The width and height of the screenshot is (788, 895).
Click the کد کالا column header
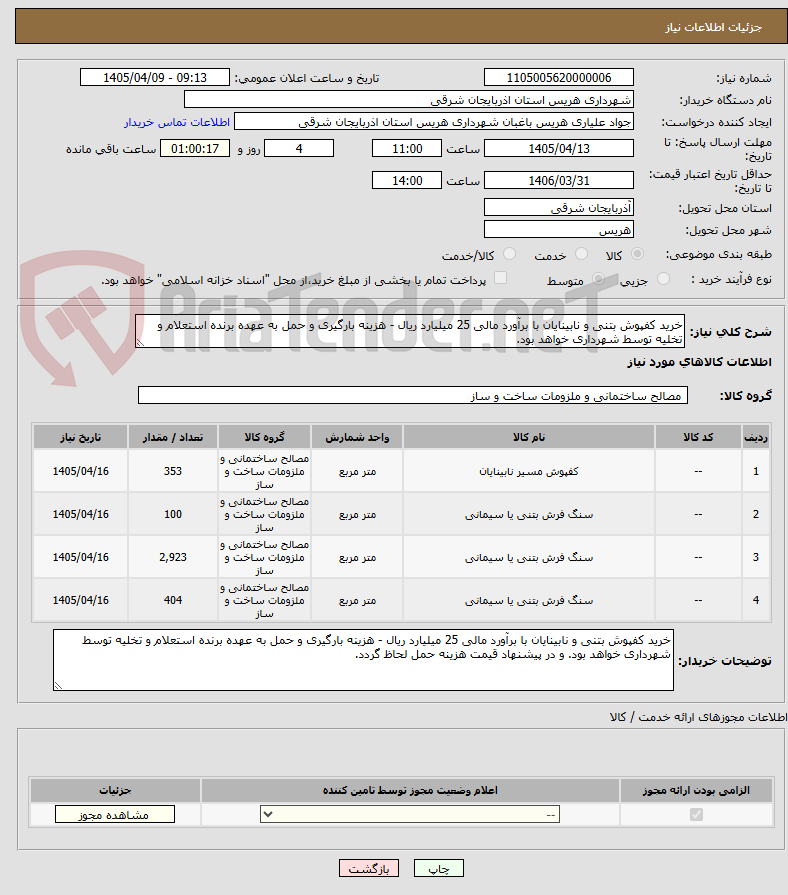[698, 437]
